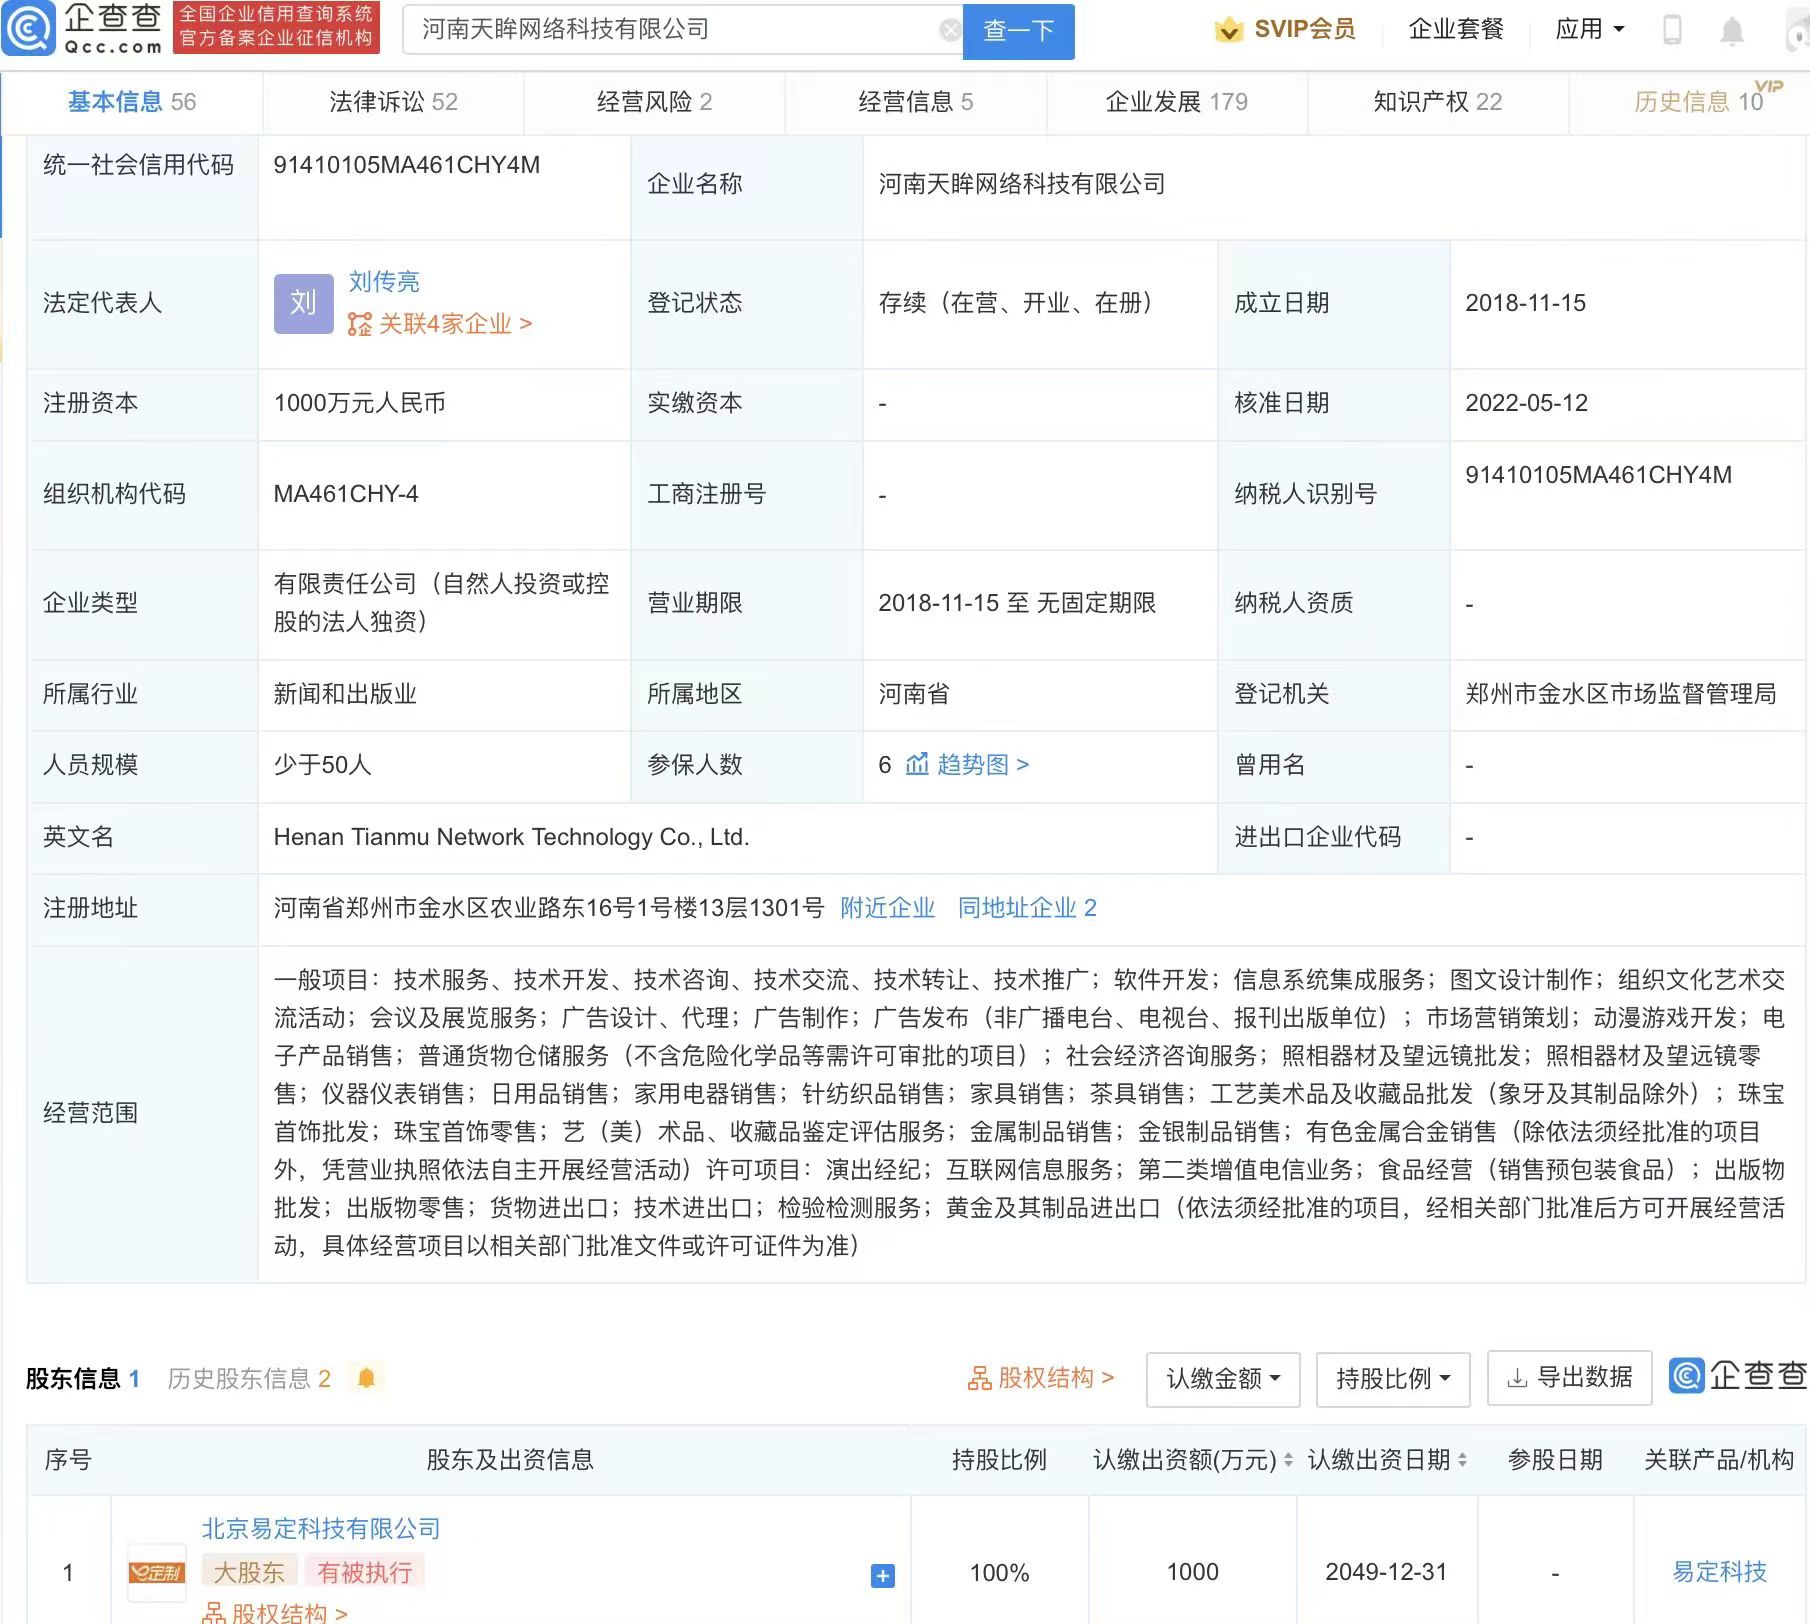Click credit code 91410105MA461CHY4M beside 统一社会信用代码
1810x1624 pixels.
(407, 165)
